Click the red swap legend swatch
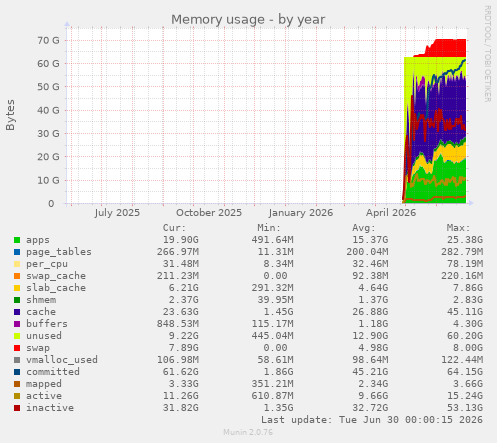This screenshot has height=443, width=497. tap(17, 348)
